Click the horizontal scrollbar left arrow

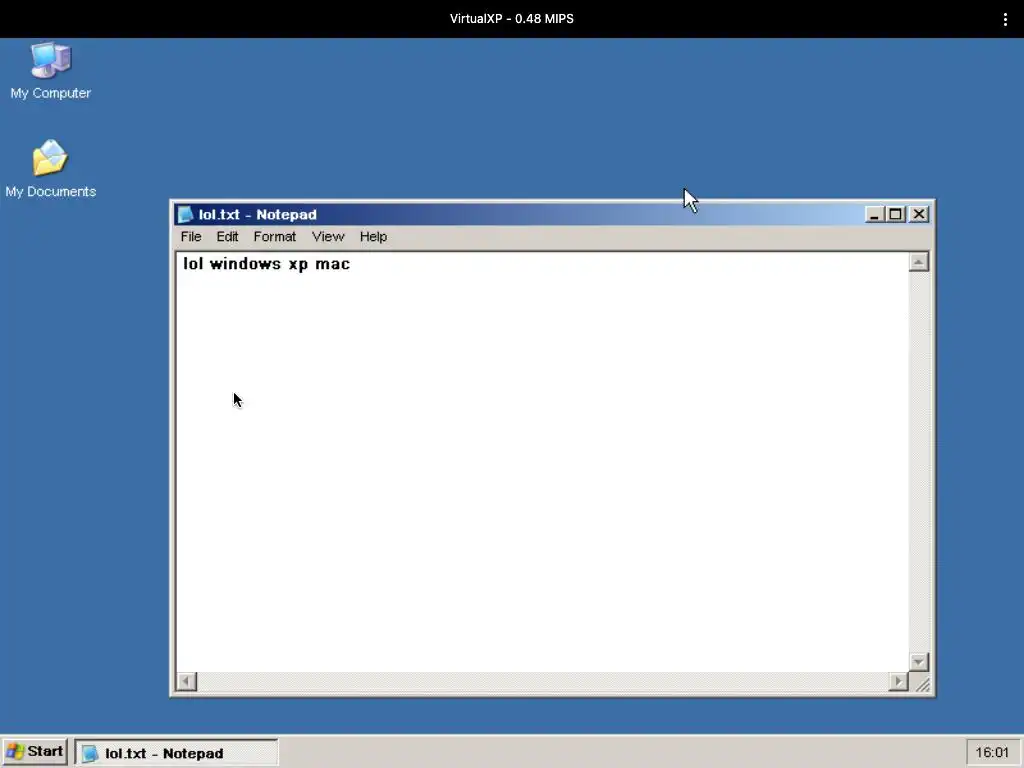tap(186, 682)
